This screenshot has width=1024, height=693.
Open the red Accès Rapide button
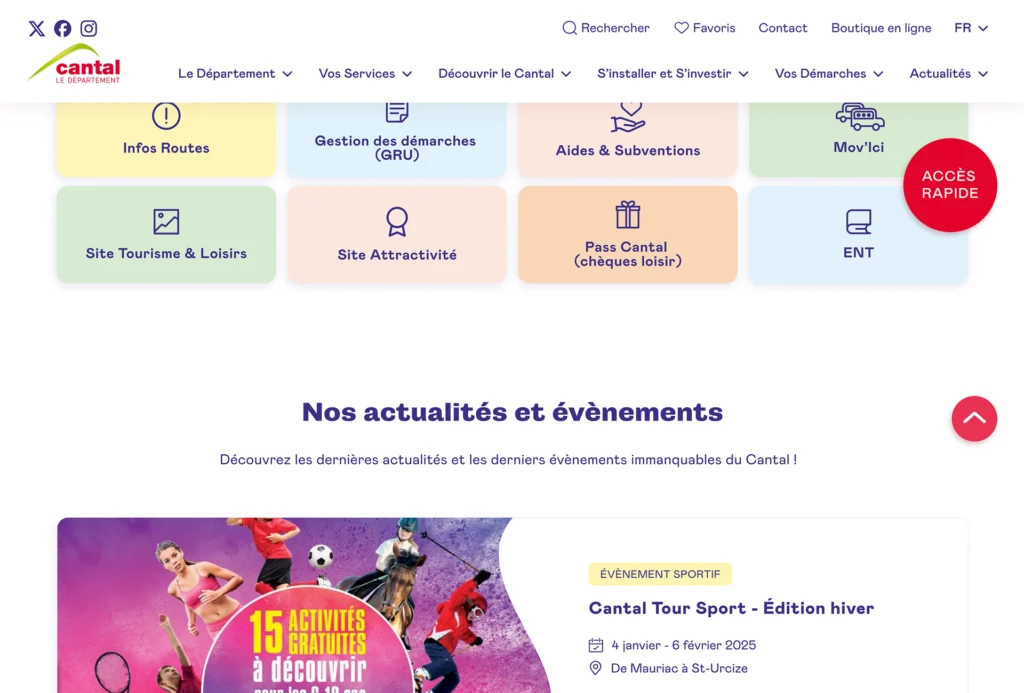(x=950, y=185)
